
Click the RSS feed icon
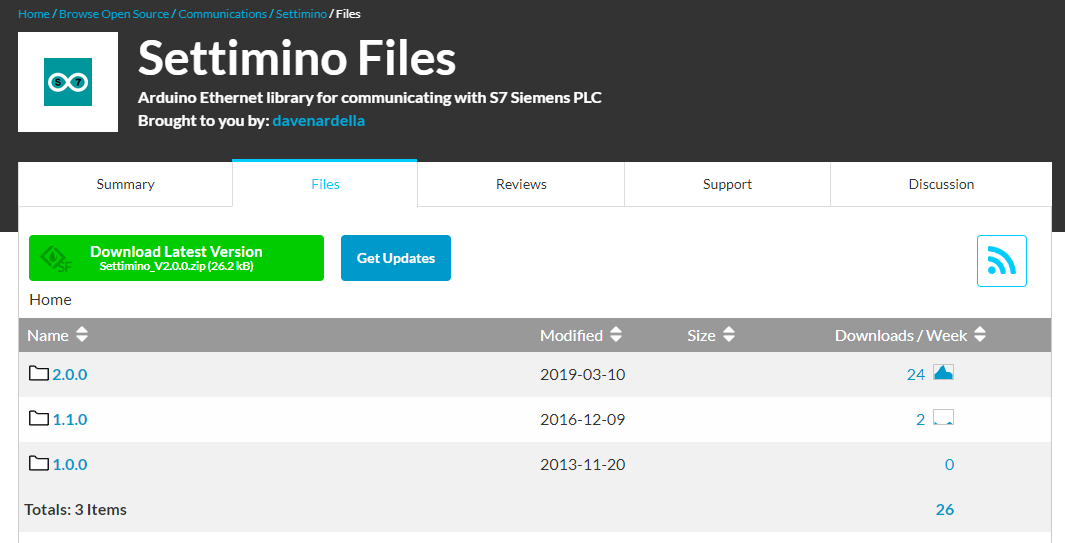coord(1001,261)
